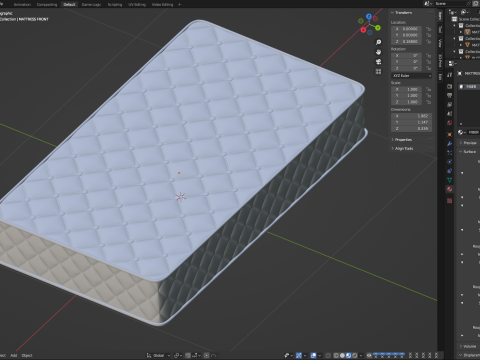Click the green Y axis on navigation gizmo
The height and width of the screenshot is (360, 480).
[x=378, y=28]
